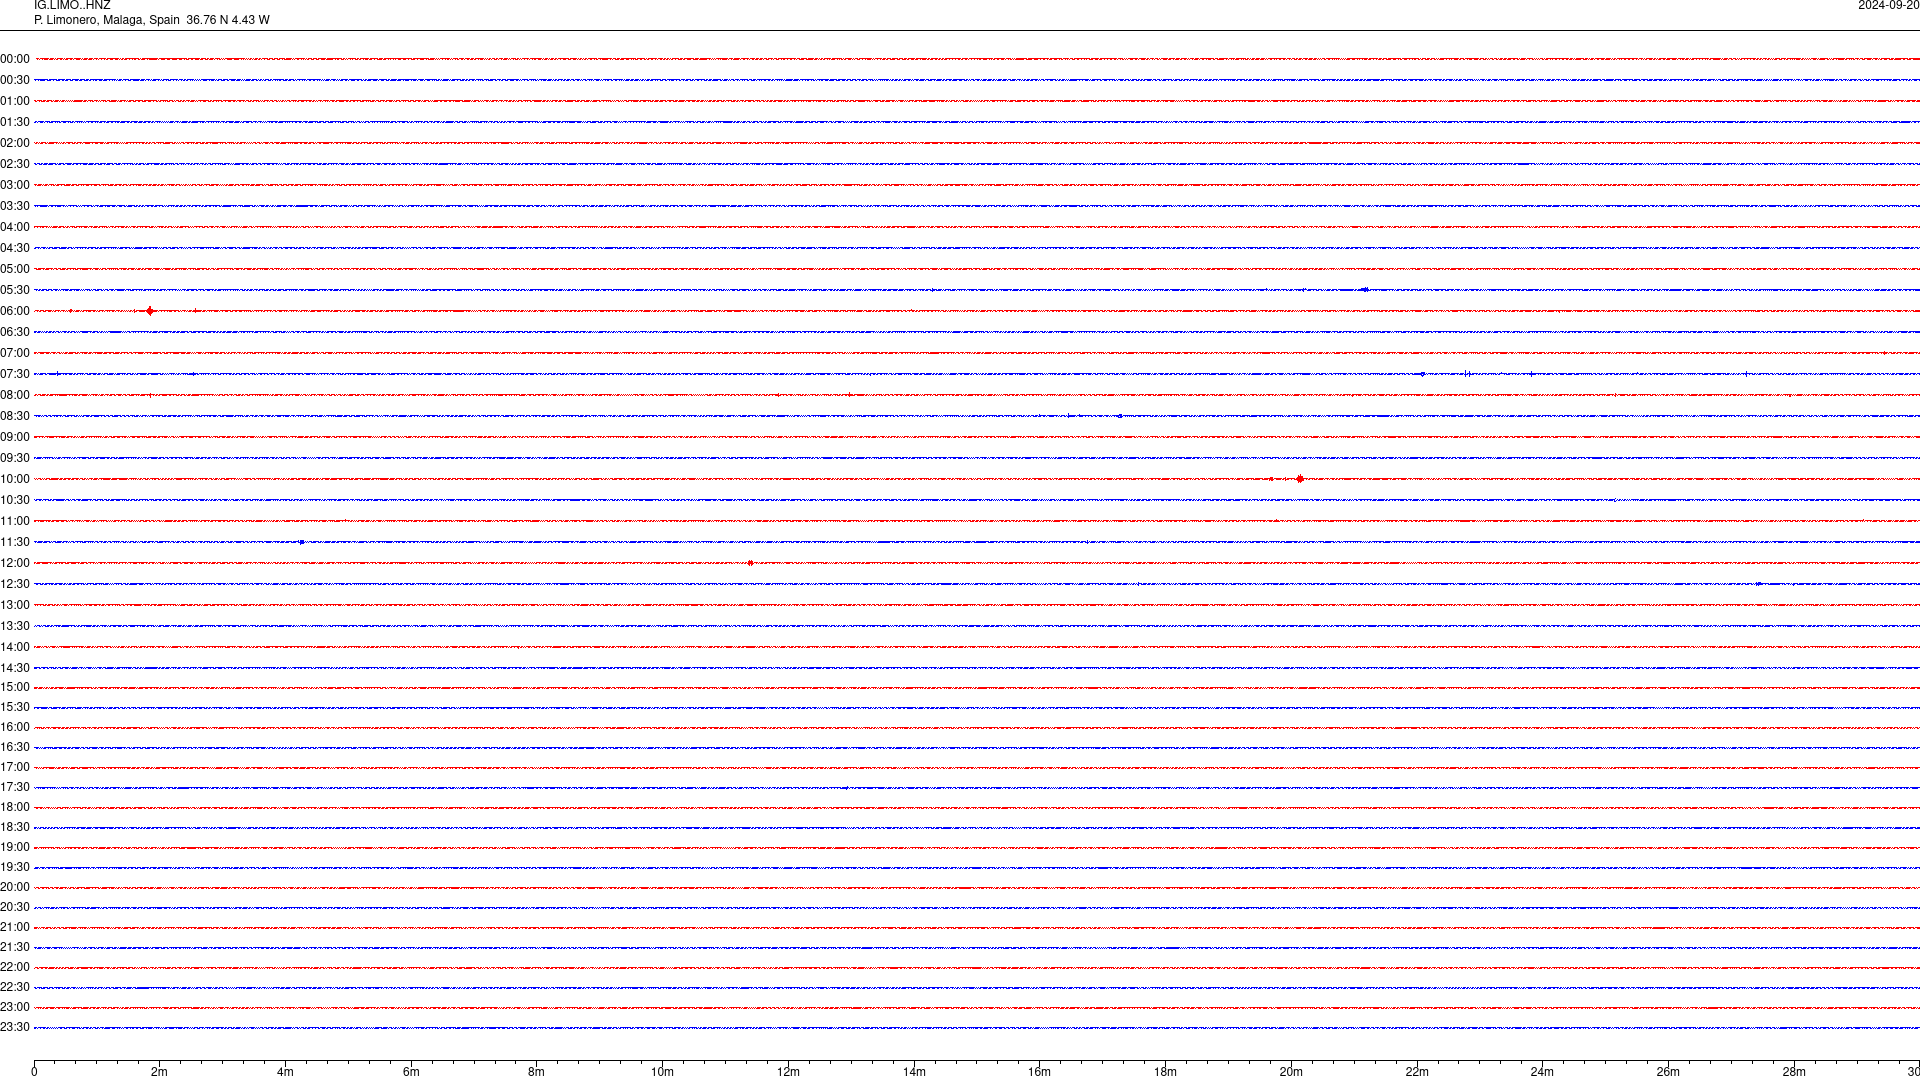Image resolution: width=1920 pixels, height=1080 pixels.
Task: Click the 06:00 time row label
Action: [x=15, y=311]
